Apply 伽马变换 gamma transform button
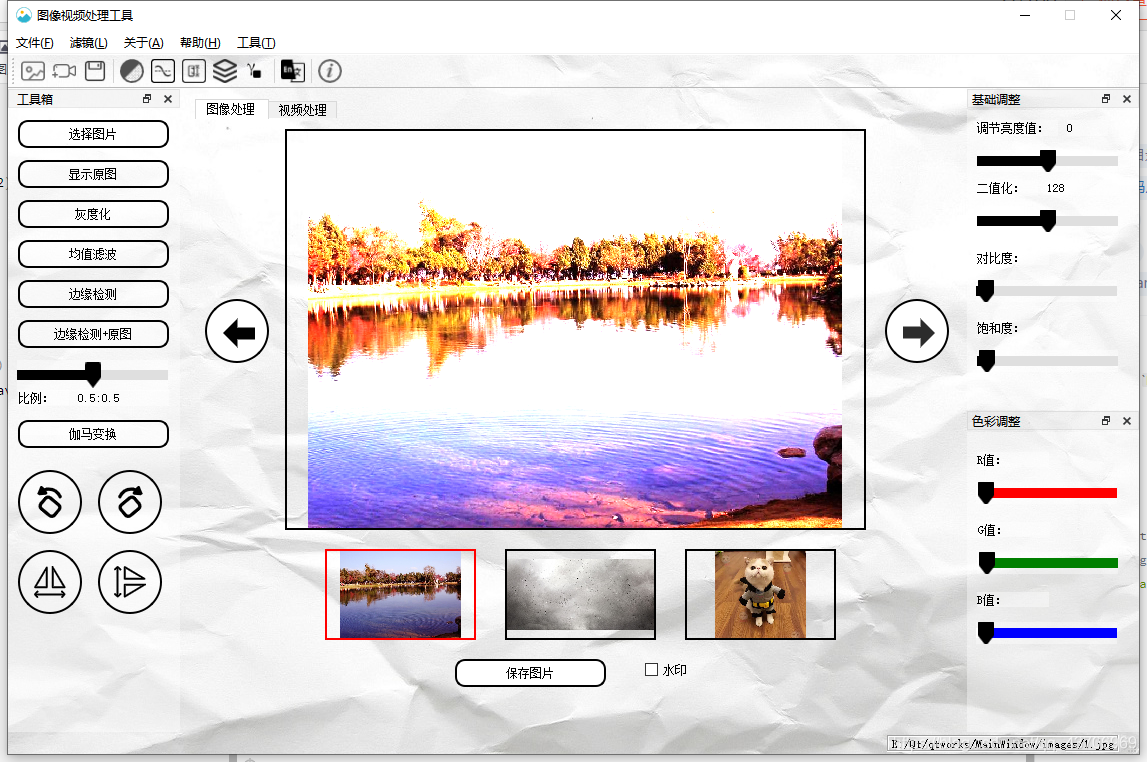 pyautogui.click(x=93, y=434)
